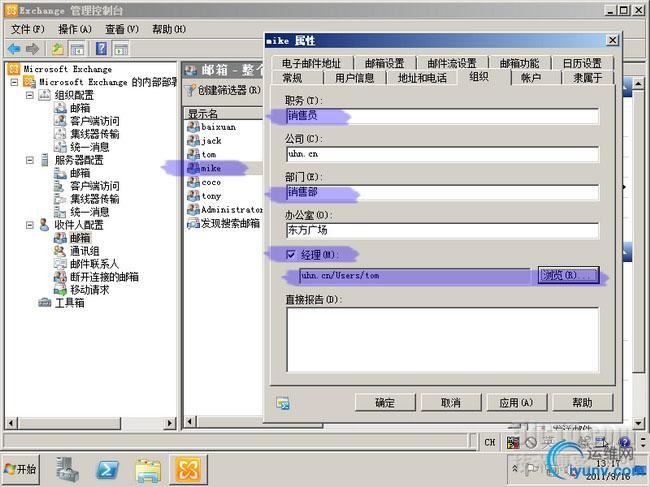Collapse the 组织配置 tree node
Image resolution: width=650 pixels, height=487 pixels.
tap(29, 95)
